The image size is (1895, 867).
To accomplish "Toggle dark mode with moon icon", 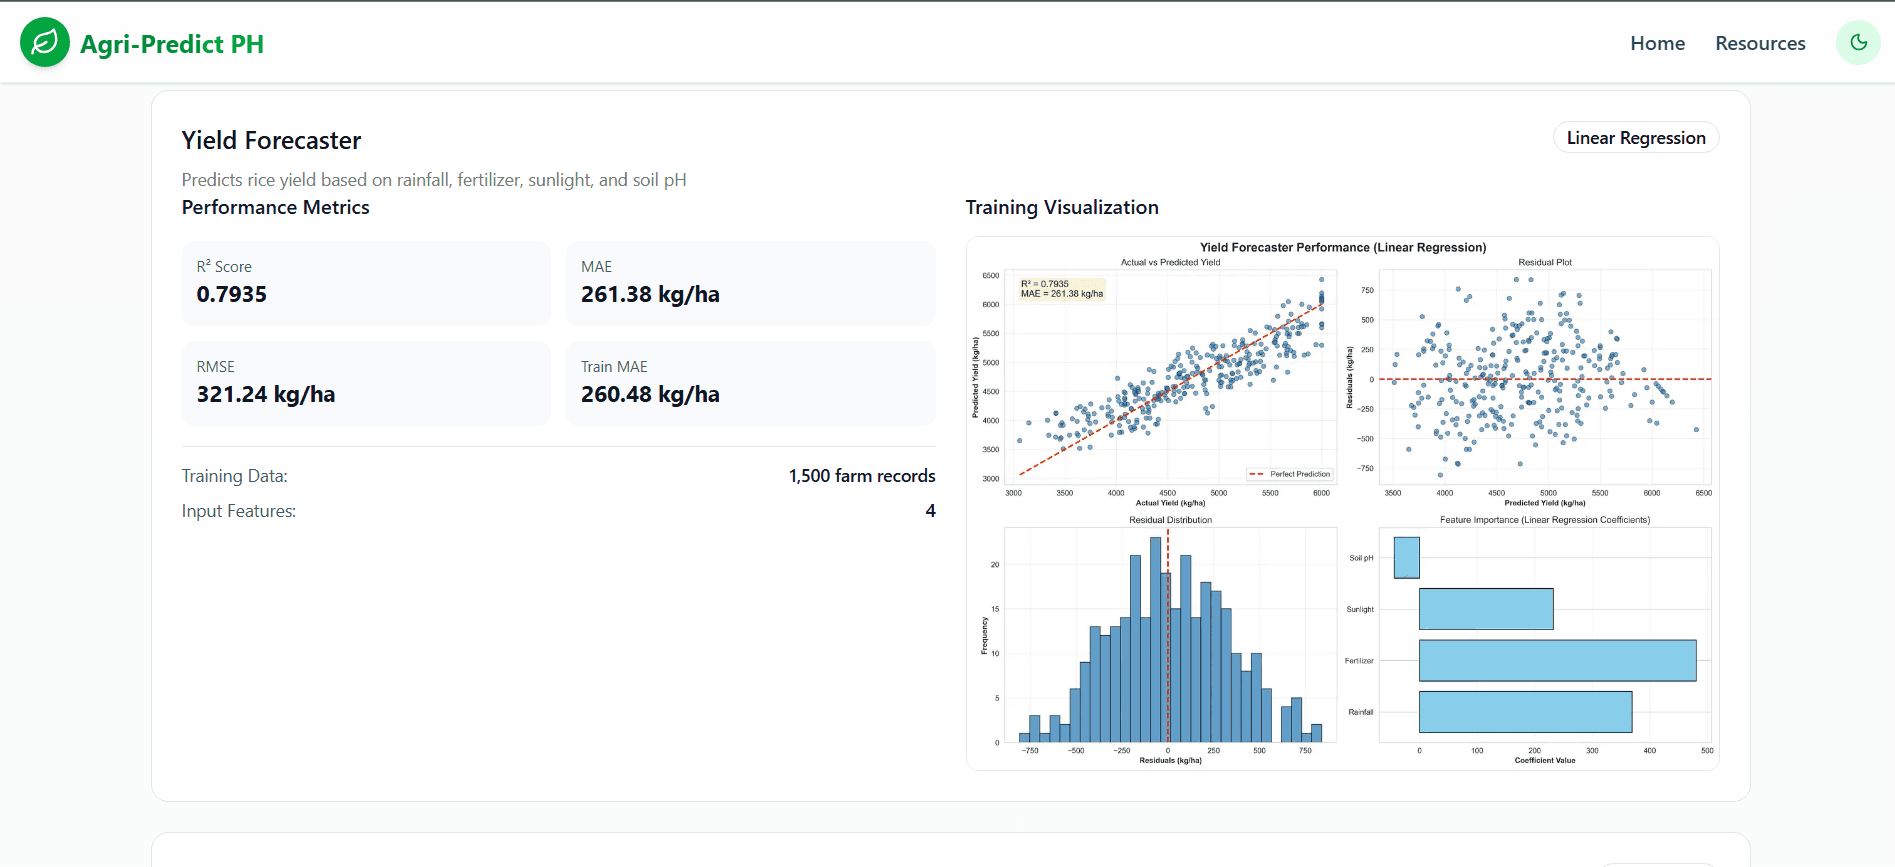I will [1858, 42].
